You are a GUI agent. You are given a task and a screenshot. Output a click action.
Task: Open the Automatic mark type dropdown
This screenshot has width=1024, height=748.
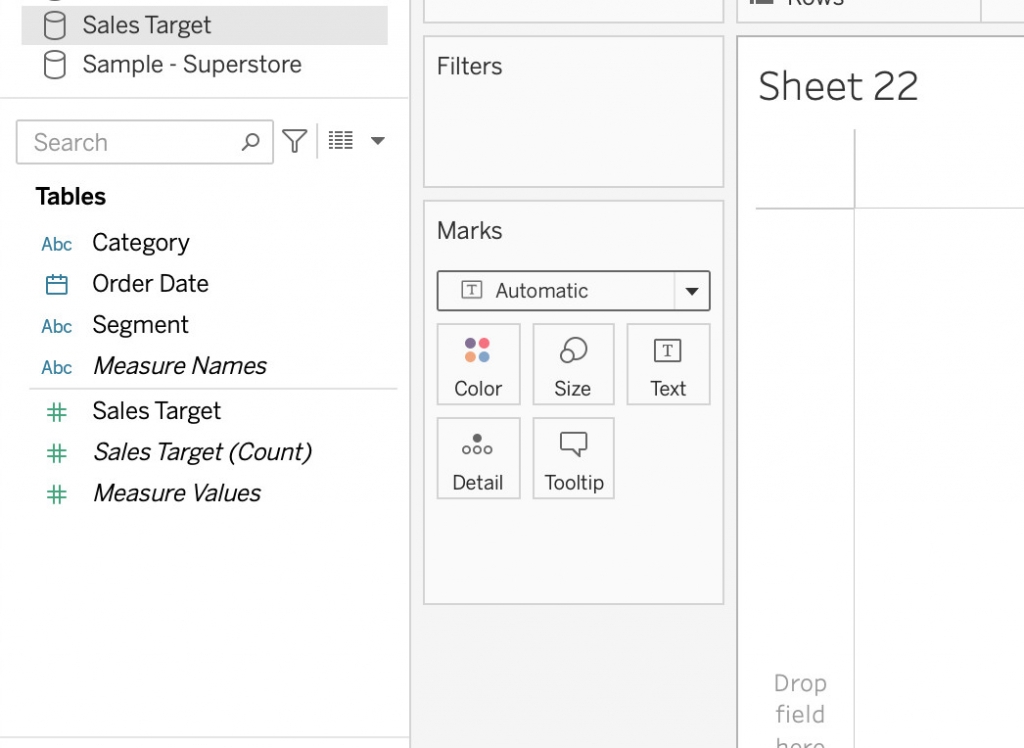pos(691,291)
